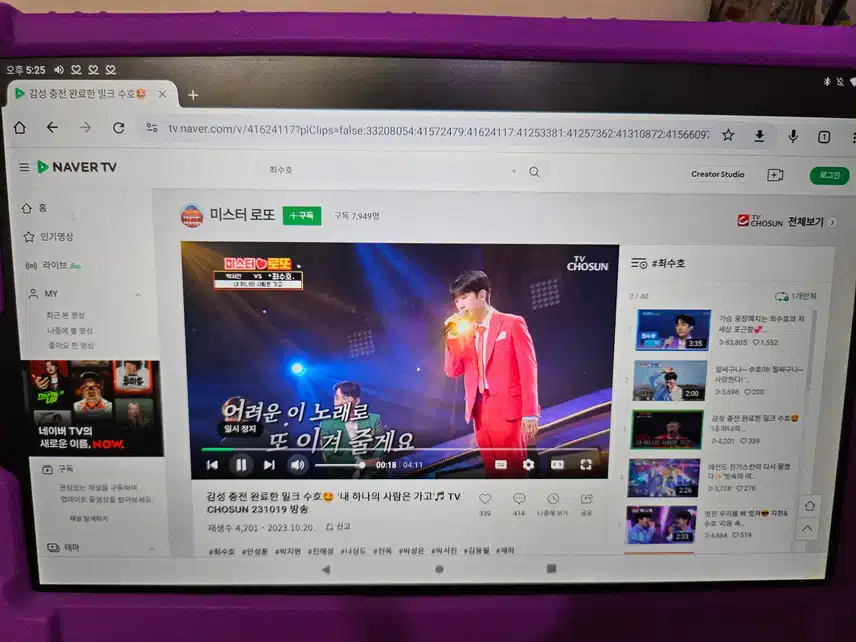Enter fullscreen mode in player
The height and width of the screenshot is (642, 856).
[586, 465]
